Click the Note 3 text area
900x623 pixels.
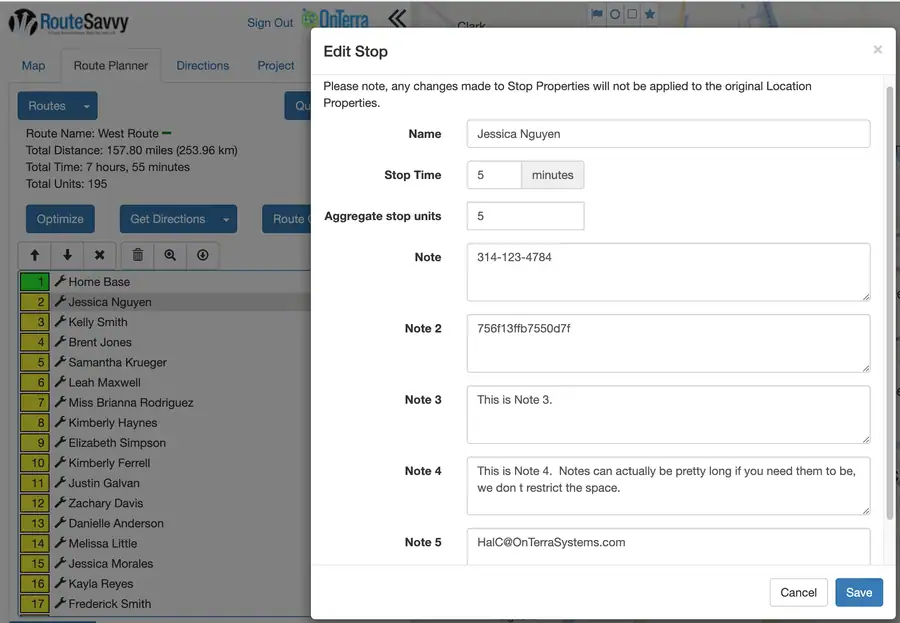668,415
